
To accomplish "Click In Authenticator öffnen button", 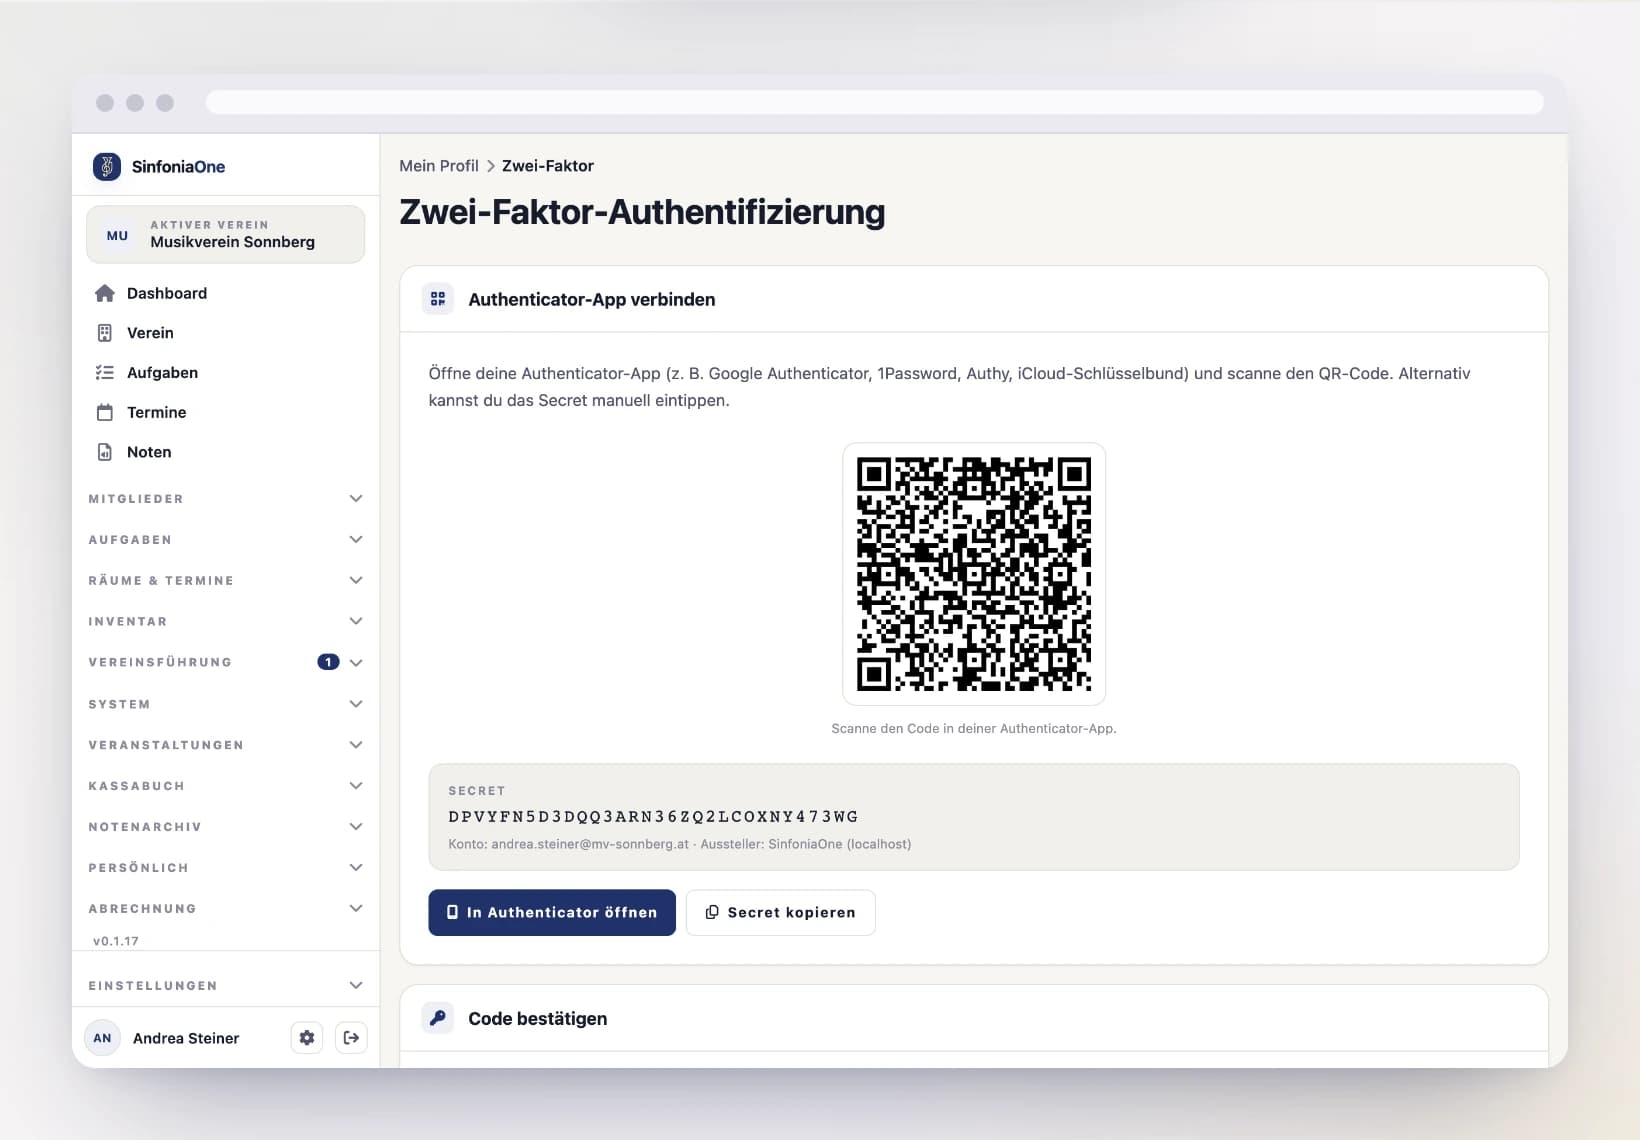I will point(552,913).
